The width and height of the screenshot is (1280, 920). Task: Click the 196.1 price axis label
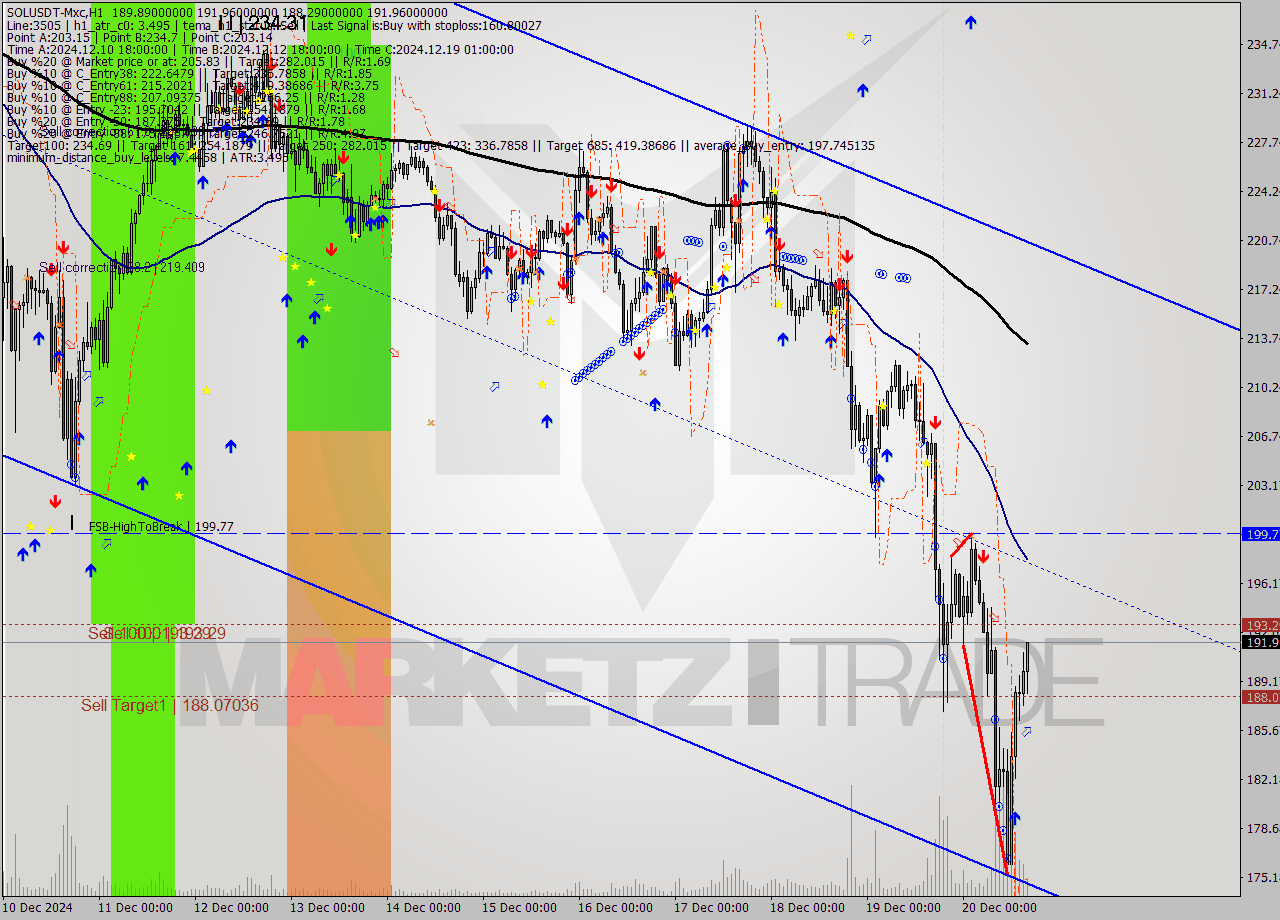(1262, 583)
